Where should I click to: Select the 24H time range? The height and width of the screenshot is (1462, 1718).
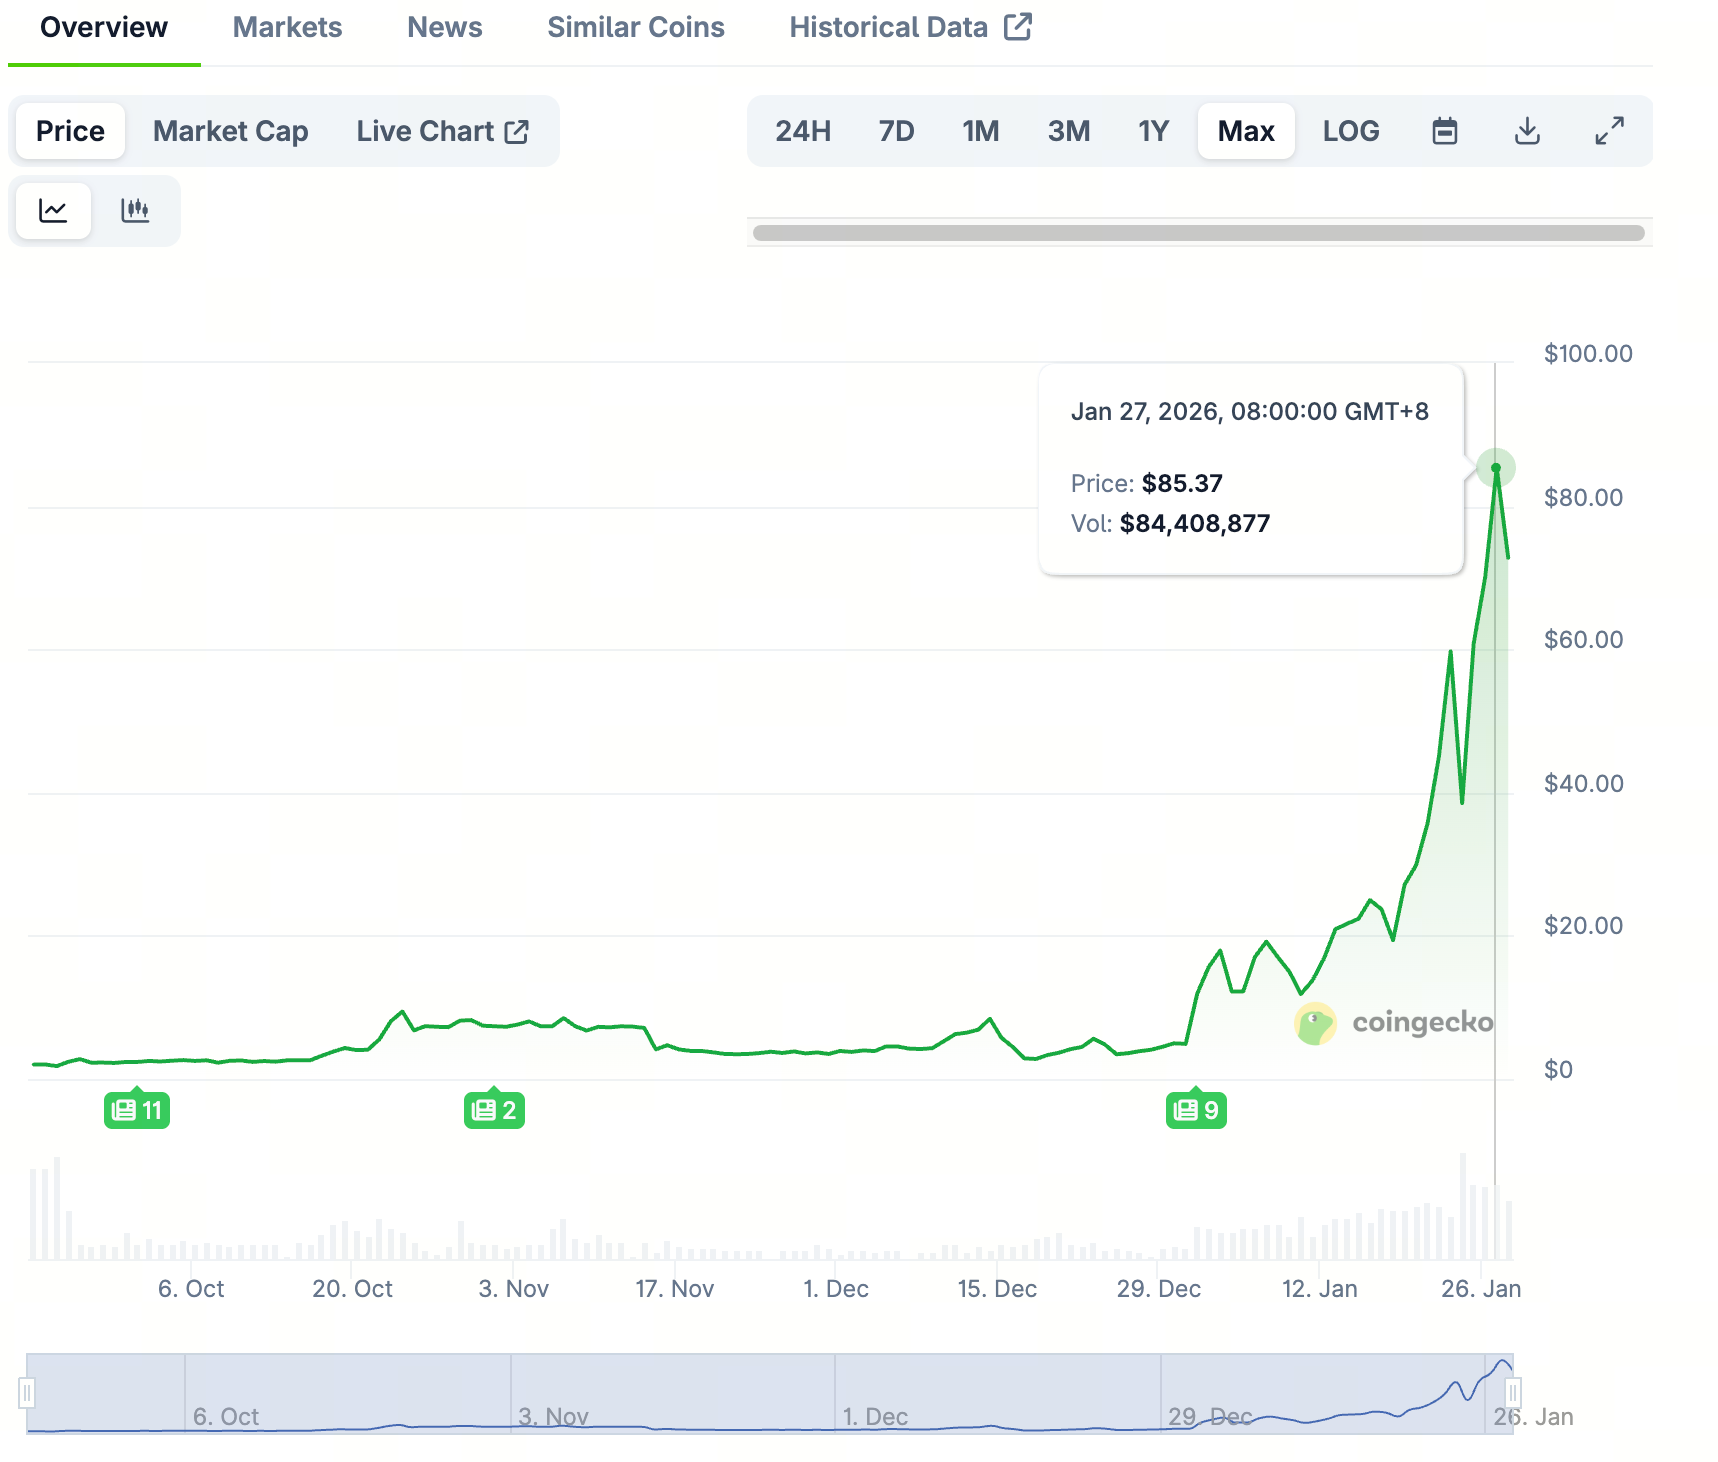click(x=804, y=130)
